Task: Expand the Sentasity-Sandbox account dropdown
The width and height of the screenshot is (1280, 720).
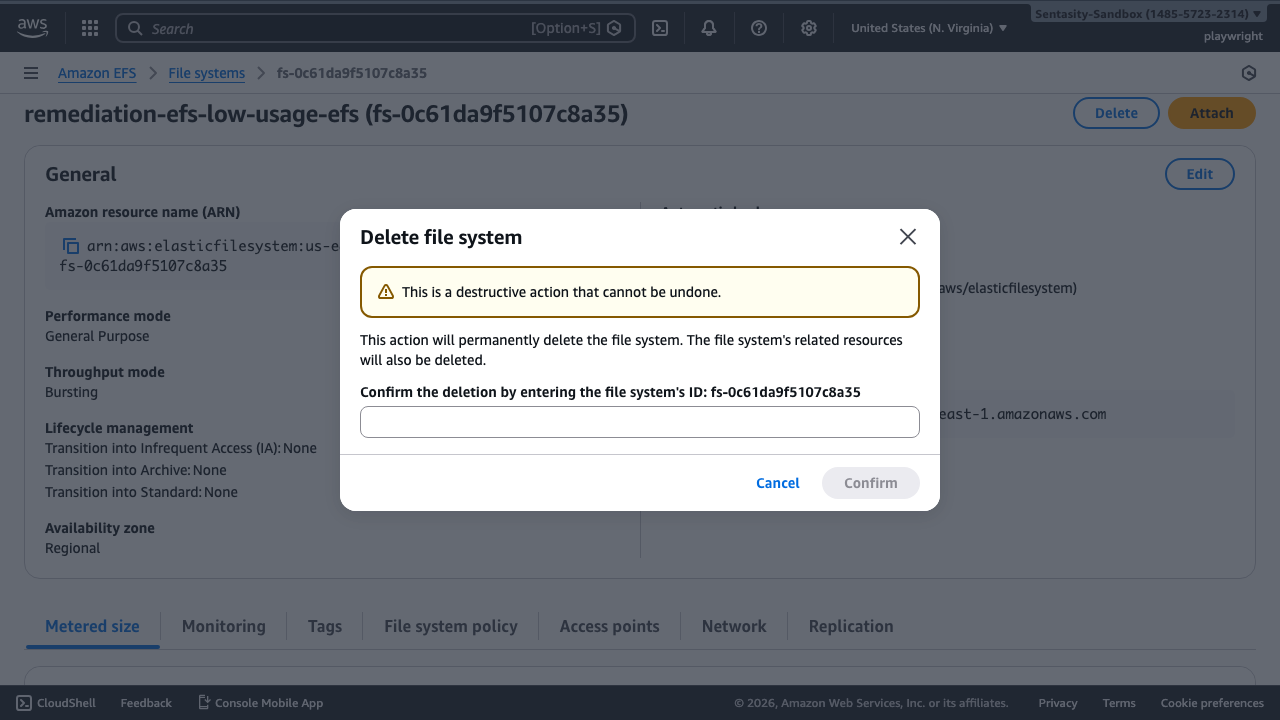Action: coord(1146,13)
